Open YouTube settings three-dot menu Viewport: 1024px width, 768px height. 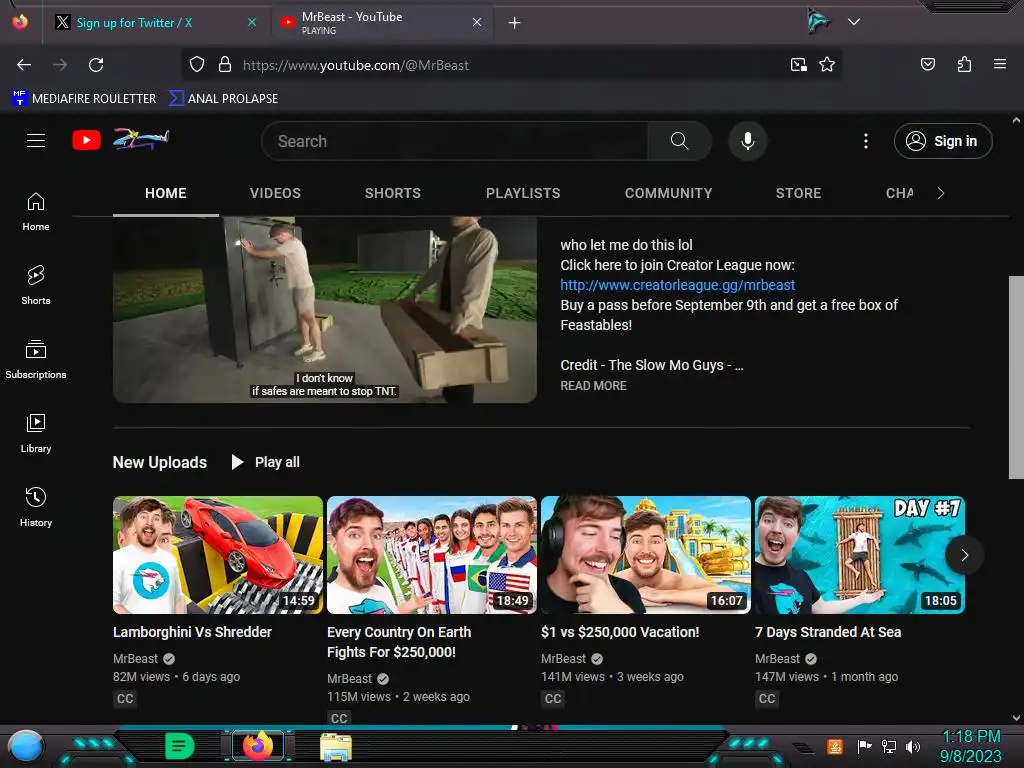pyautogui.click(x=866, y=141)
